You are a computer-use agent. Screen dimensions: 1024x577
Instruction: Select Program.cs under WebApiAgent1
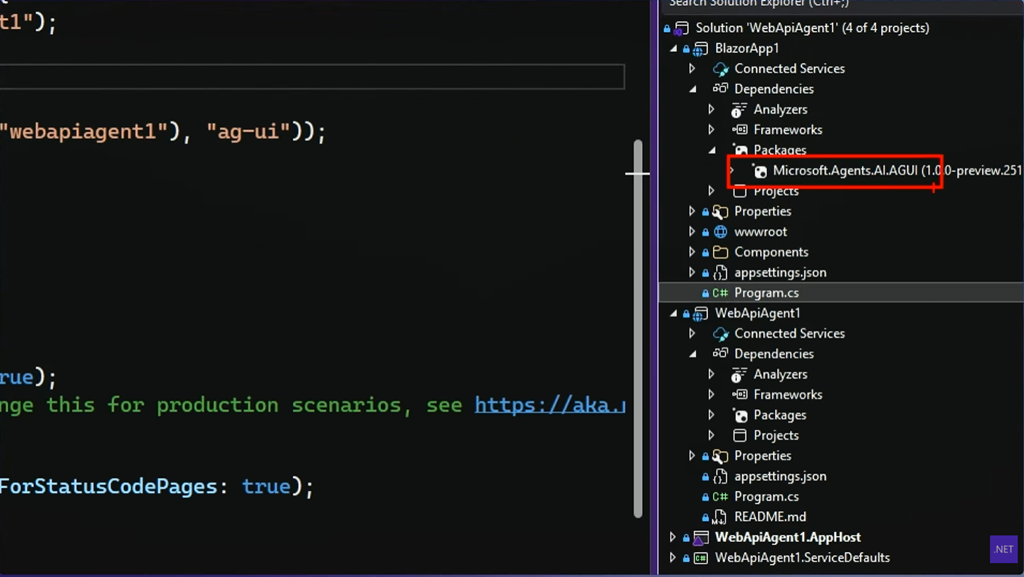766,497
